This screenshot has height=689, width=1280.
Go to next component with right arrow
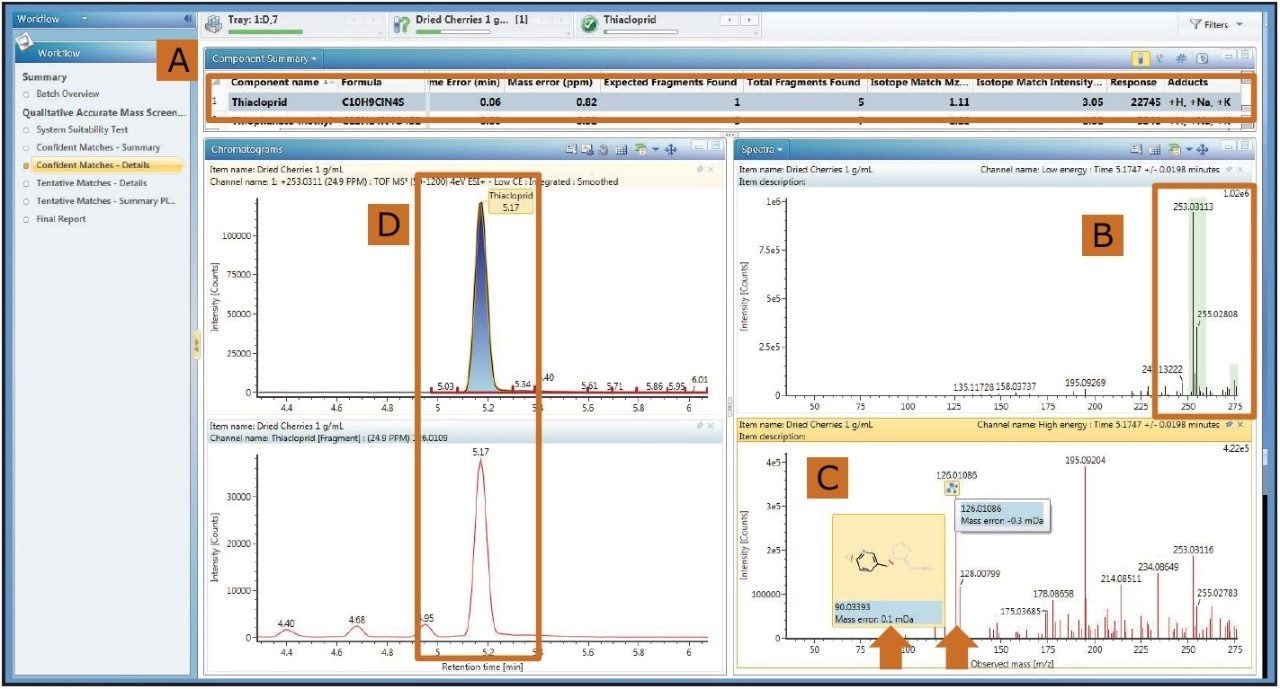tap(749, 20)
